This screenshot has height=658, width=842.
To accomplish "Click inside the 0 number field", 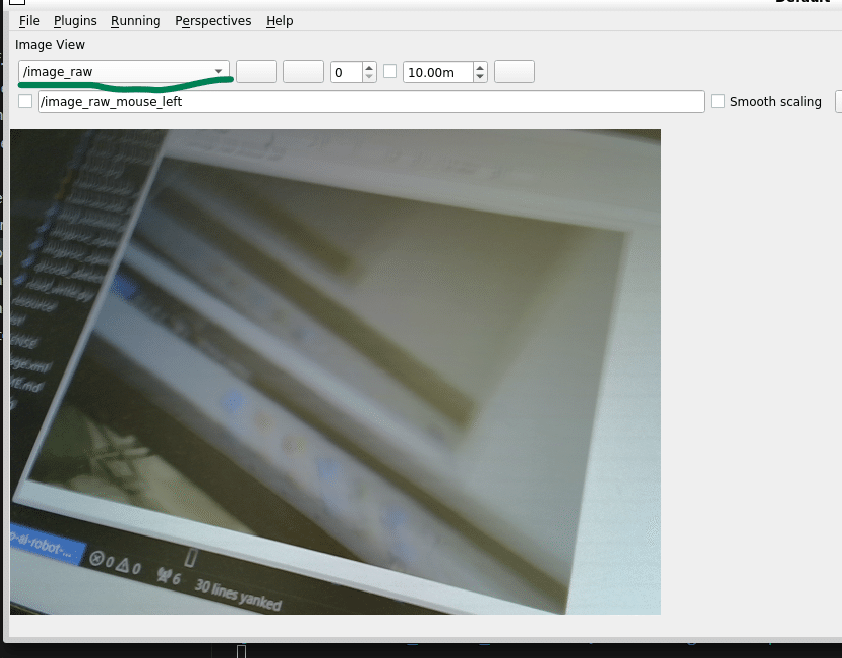I will coord(347,72).
